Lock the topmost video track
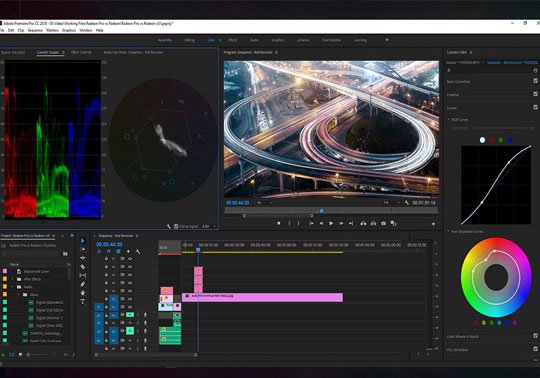The image size is (540, 378). click(106, 258)
